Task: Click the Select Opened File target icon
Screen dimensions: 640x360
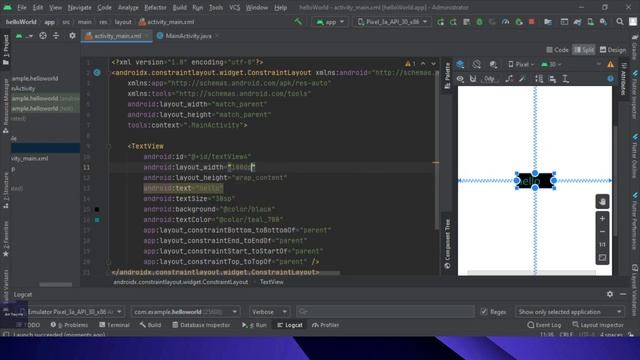Action: pos(43,36)
